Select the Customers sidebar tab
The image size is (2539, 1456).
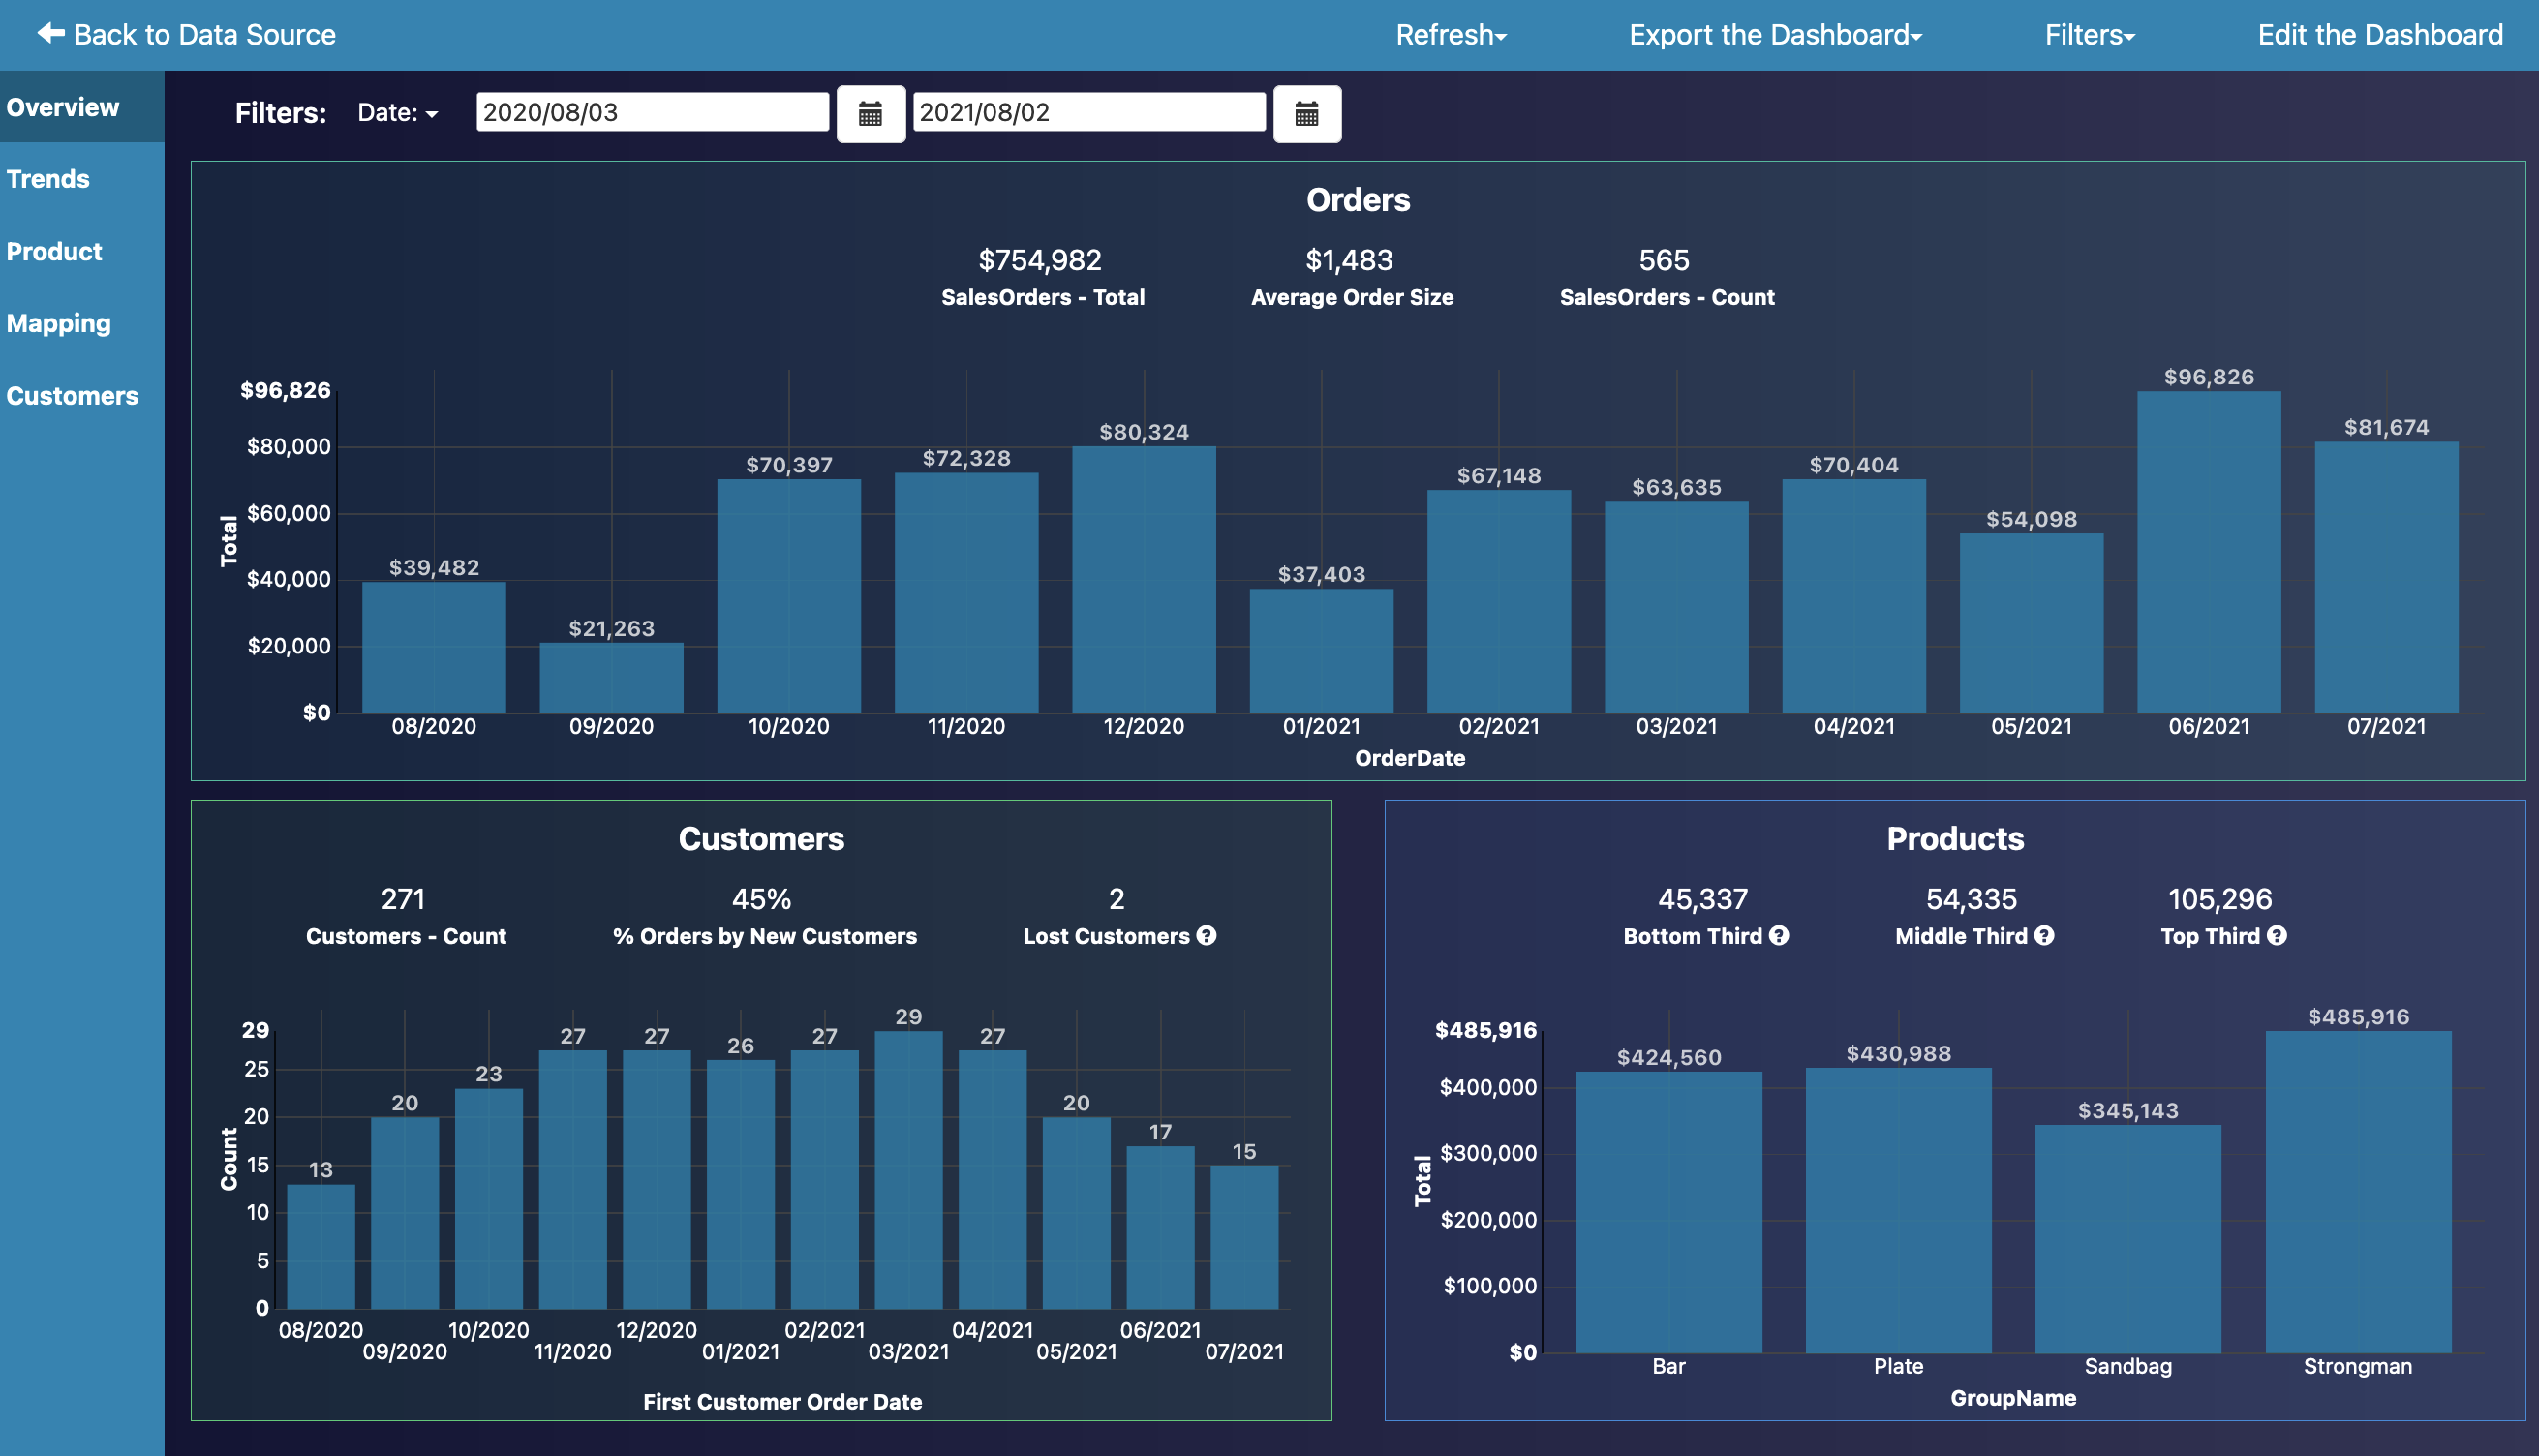tap(72, 396)
